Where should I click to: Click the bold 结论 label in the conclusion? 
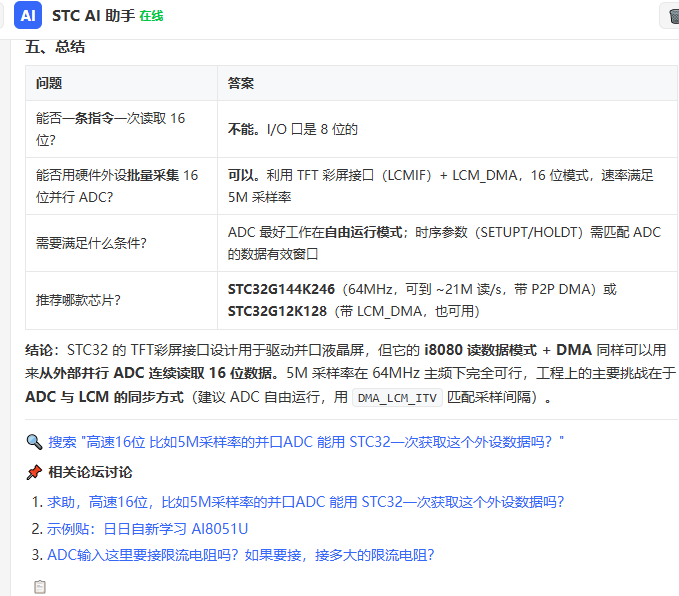(41, 350)
